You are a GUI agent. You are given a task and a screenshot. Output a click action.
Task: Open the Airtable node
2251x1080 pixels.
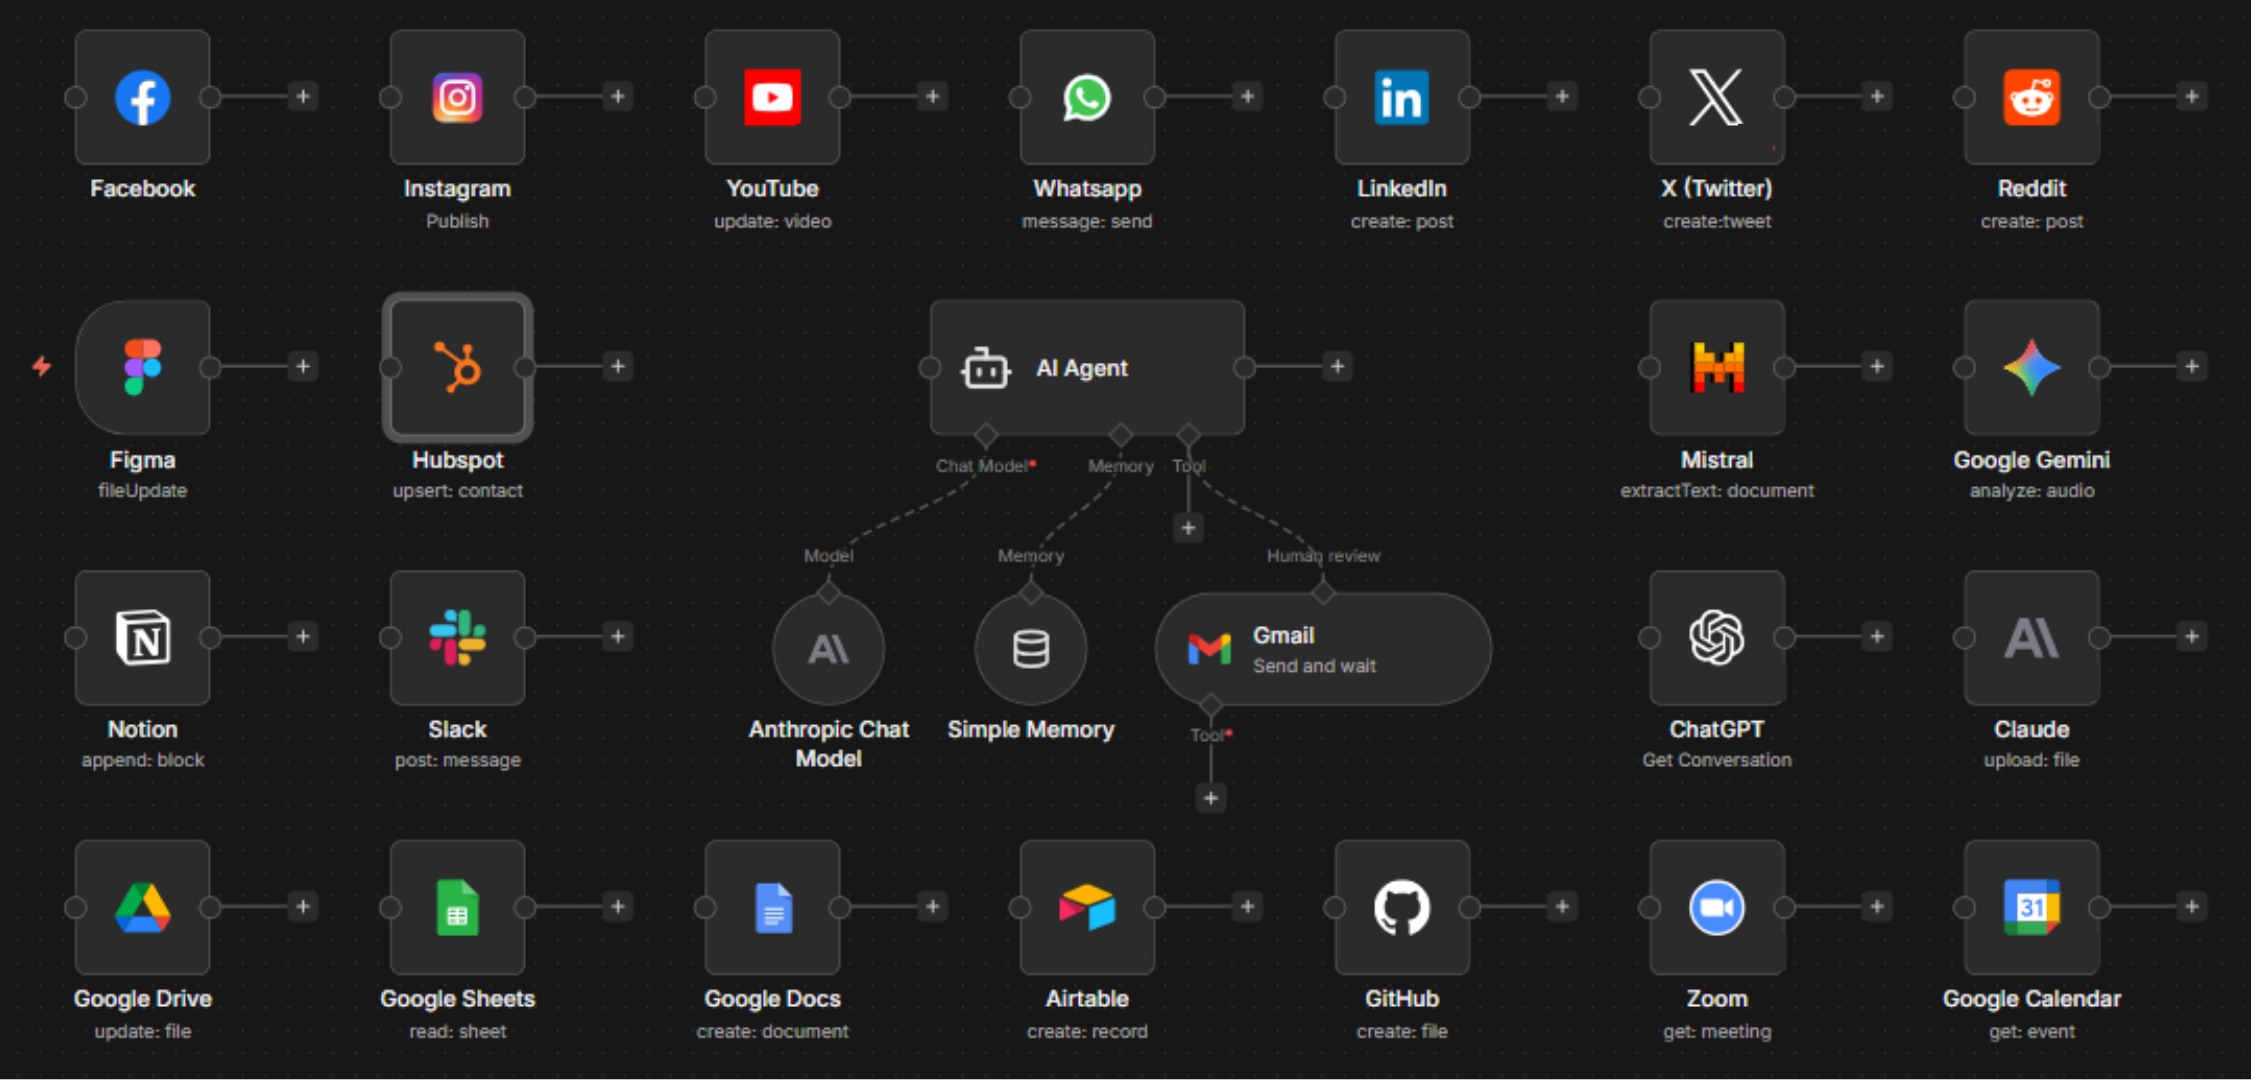[x=1086, y=907]
